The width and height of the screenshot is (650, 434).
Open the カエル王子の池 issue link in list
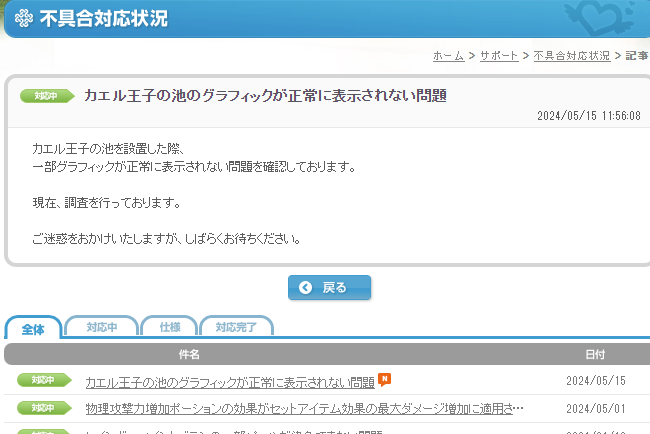230,382
